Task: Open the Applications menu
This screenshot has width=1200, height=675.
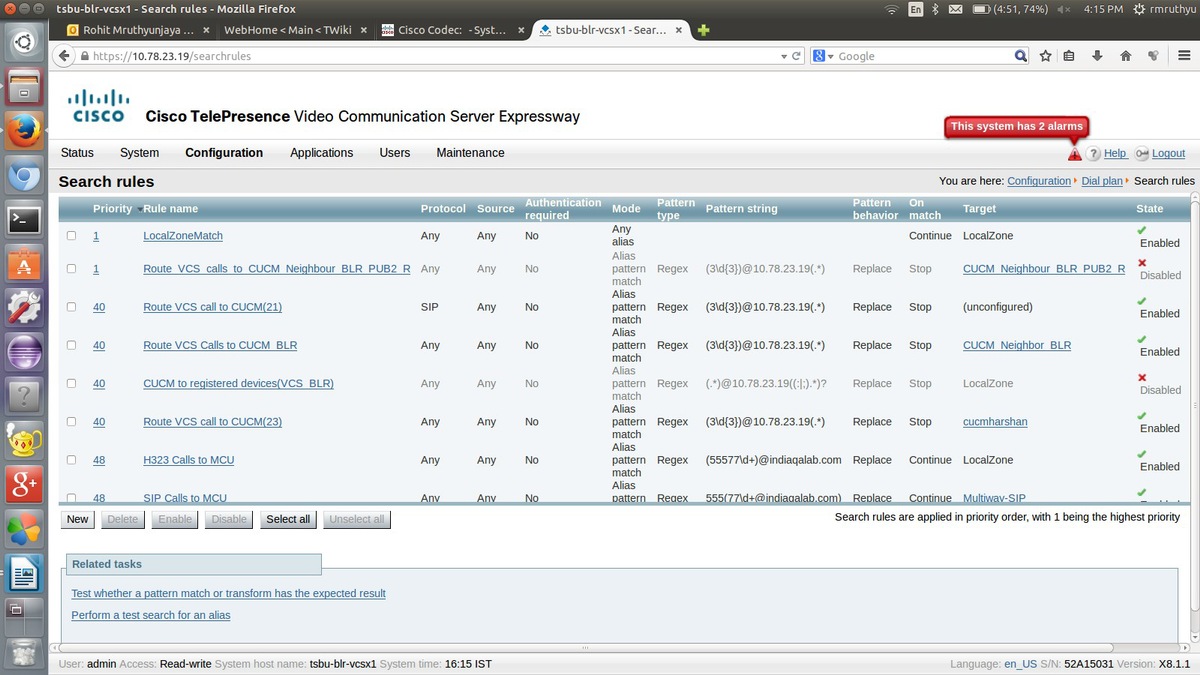Action: pyautogui.click(x=321, y=153)
